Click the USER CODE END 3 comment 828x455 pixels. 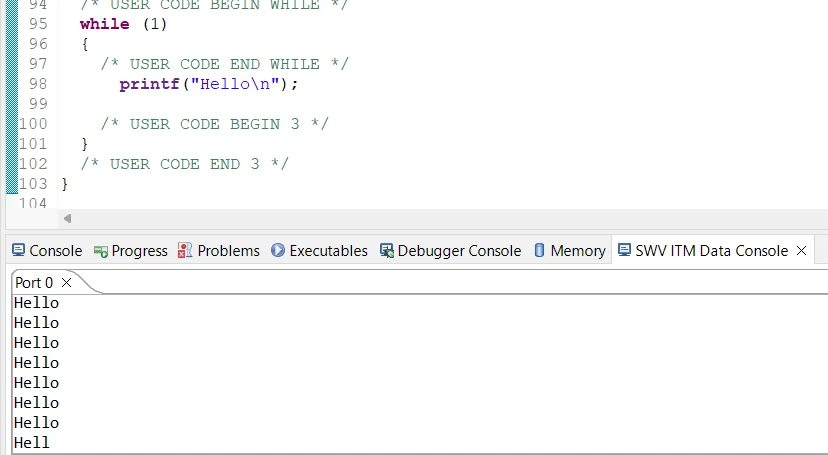click(x=185, y=164)
